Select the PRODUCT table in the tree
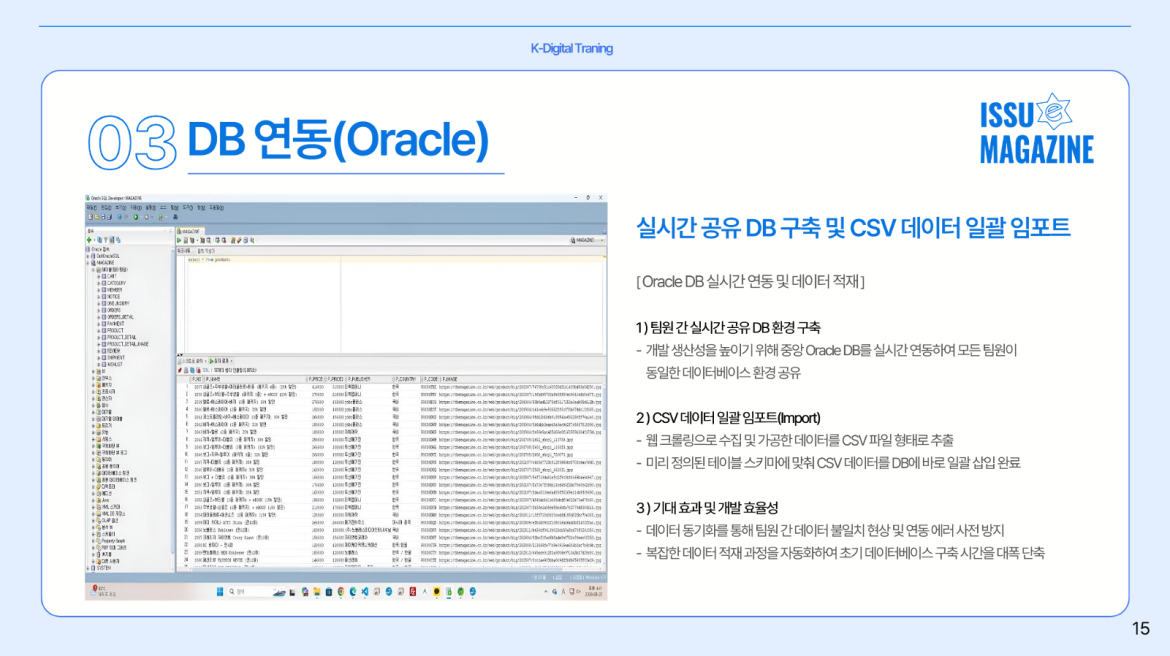 click(115, 331)
